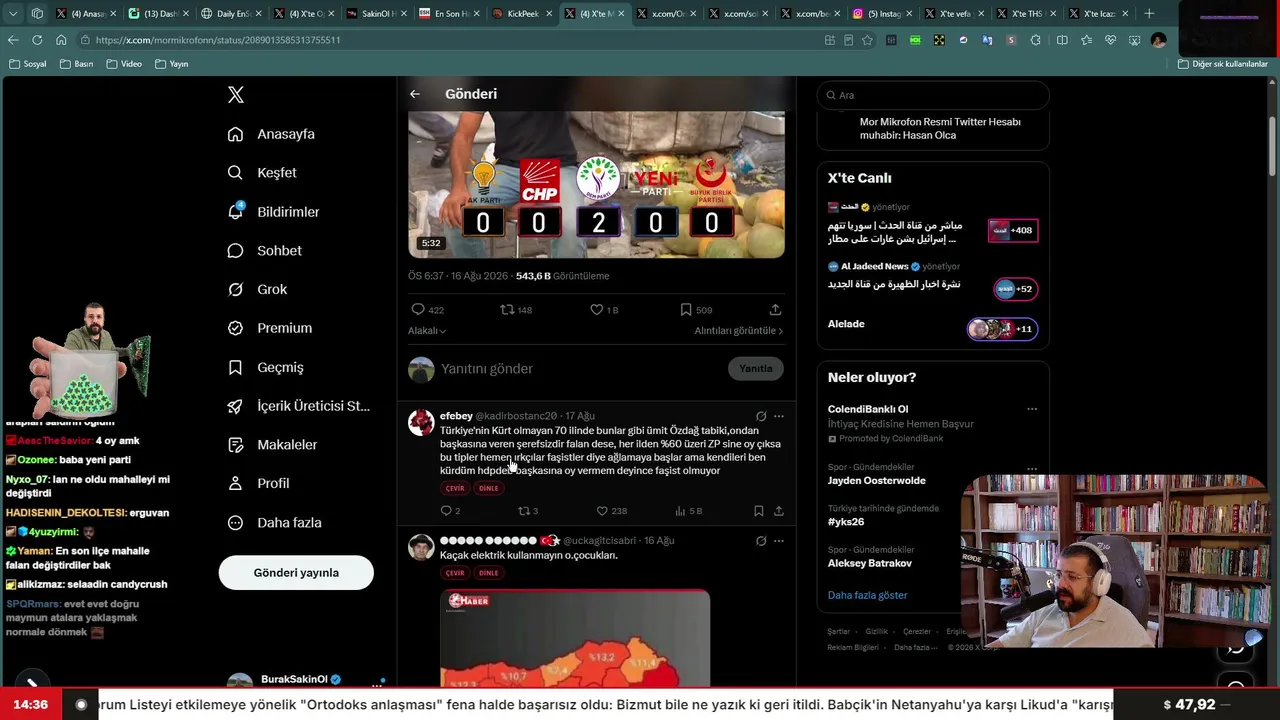Repost efebey's reply
Viewport: 1280px width, 720px height.
[528, 511]
